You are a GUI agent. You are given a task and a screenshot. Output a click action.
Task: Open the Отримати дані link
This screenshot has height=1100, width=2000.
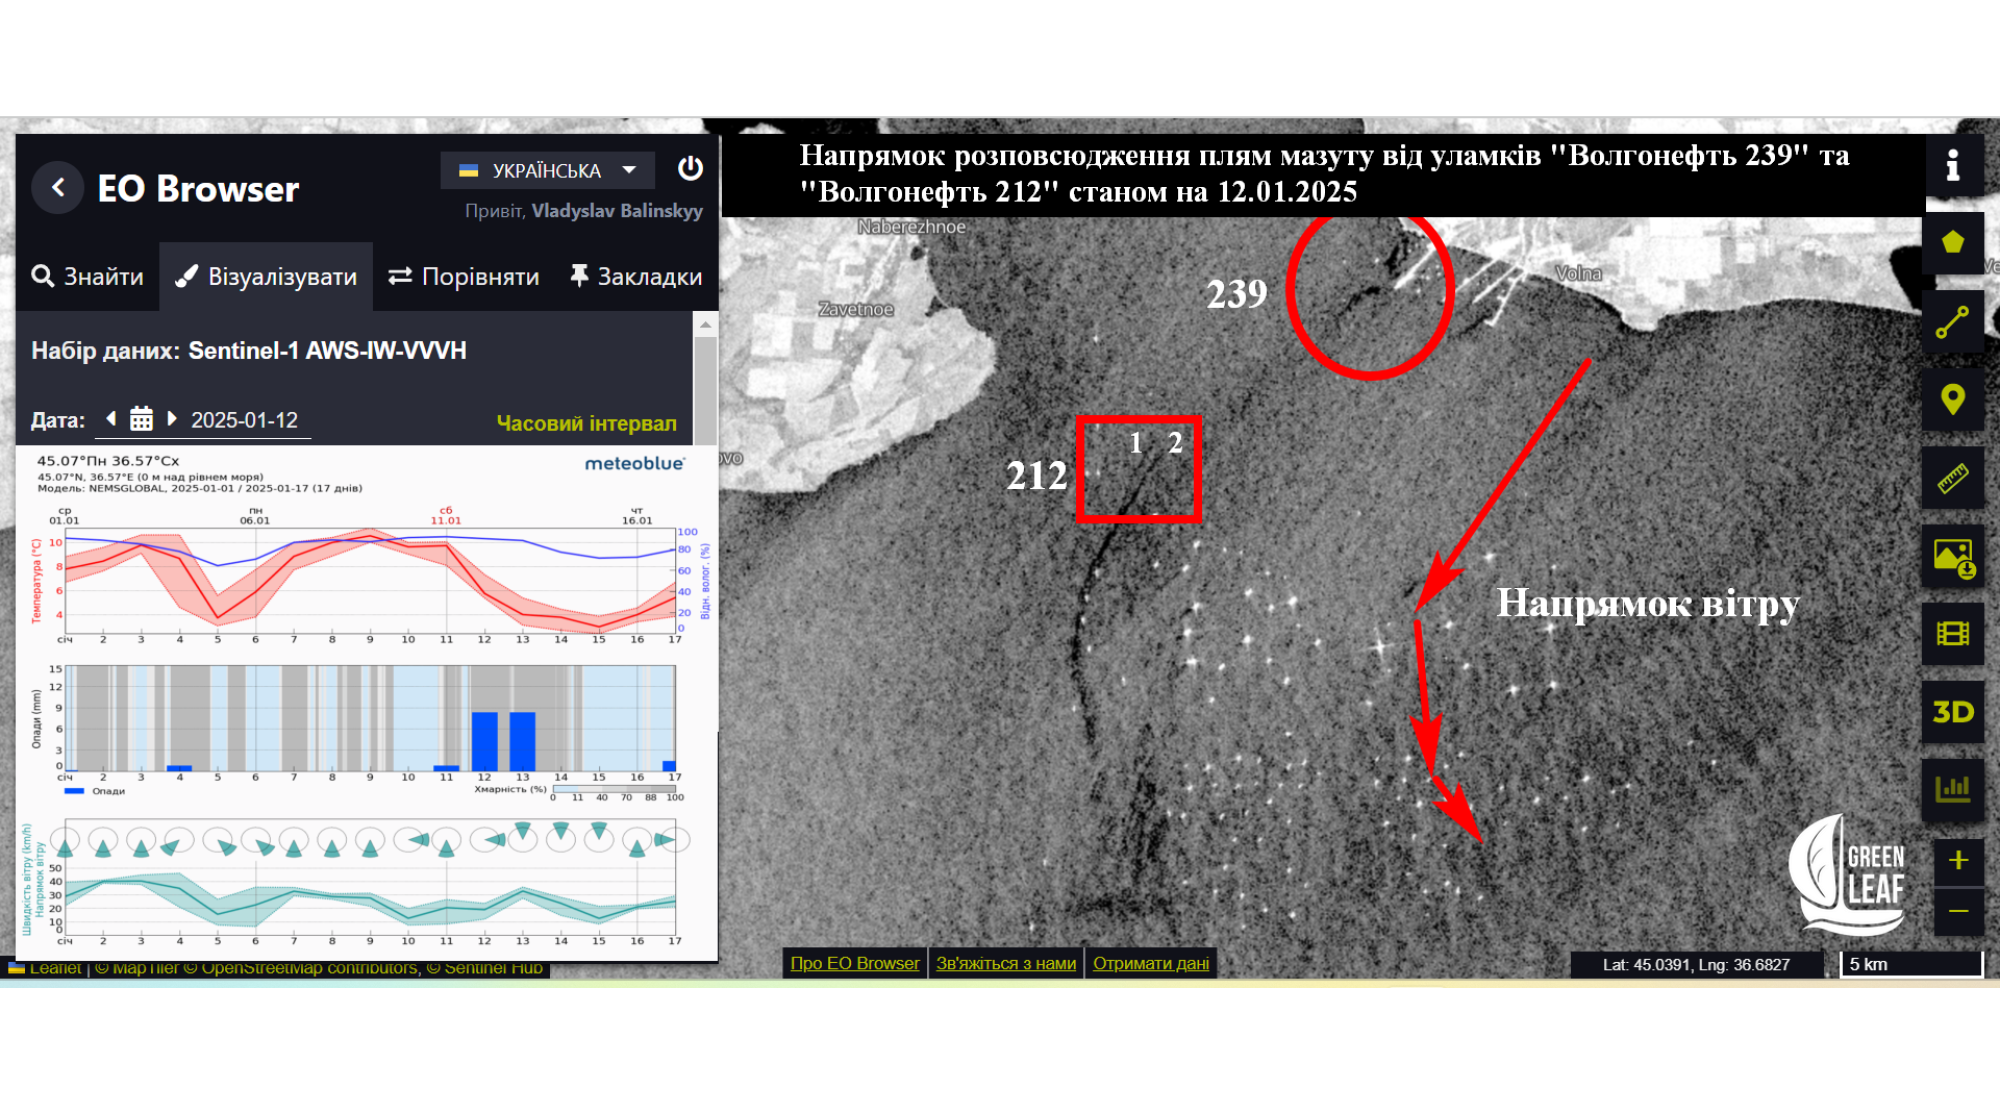pos(1151,963)
